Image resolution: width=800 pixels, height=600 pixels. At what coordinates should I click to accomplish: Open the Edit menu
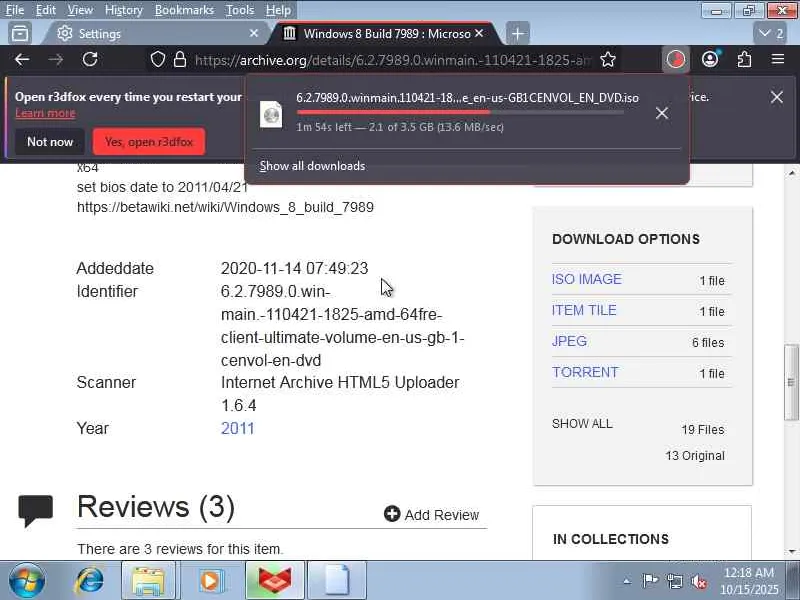pos(46,10)
